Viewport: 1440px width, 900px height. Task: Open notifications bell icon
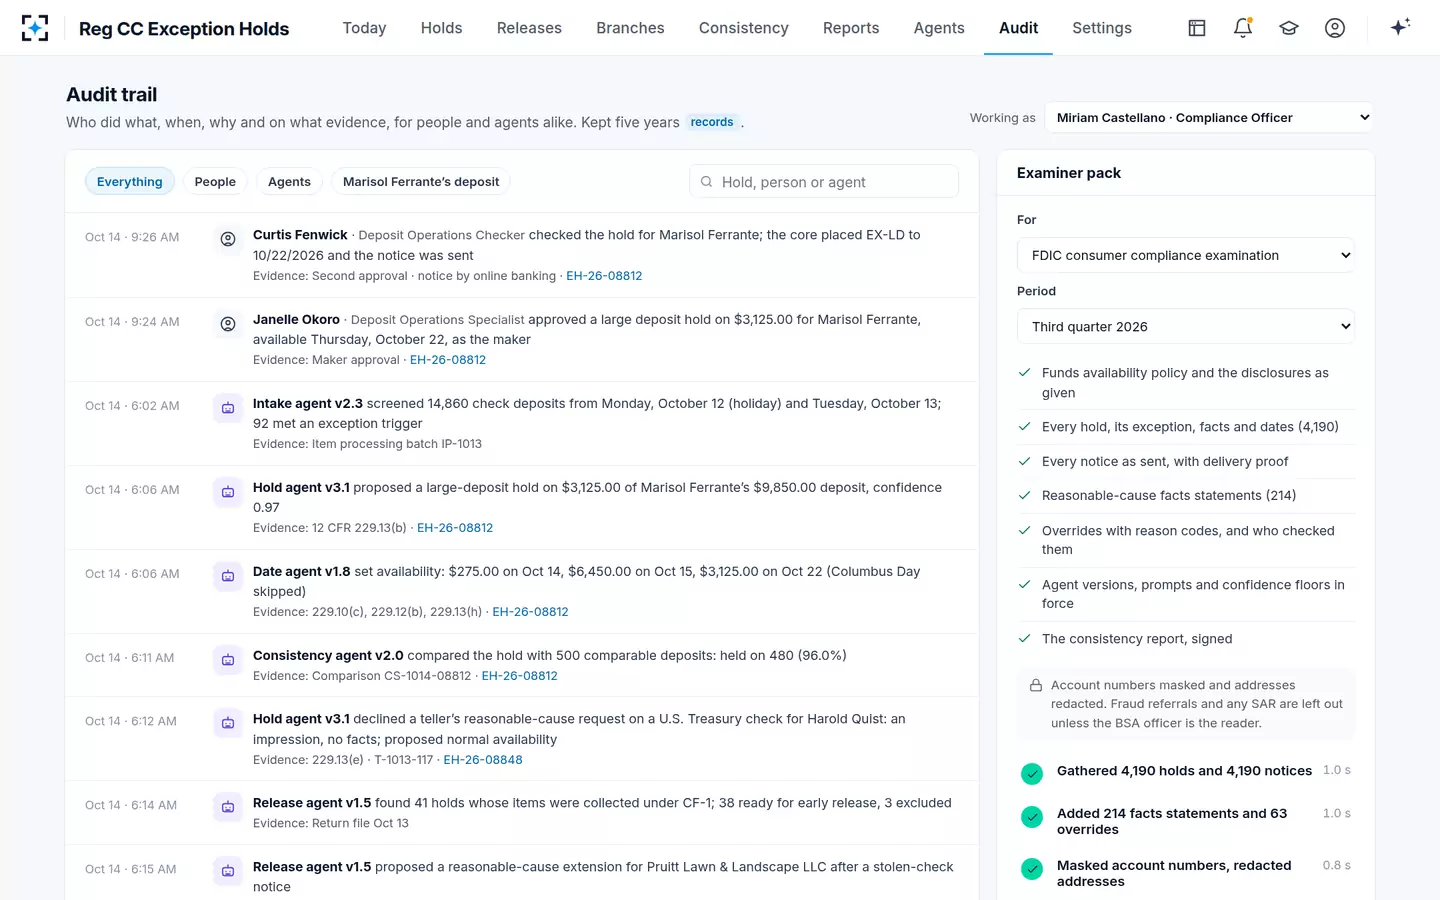(x=1243, y=28)
